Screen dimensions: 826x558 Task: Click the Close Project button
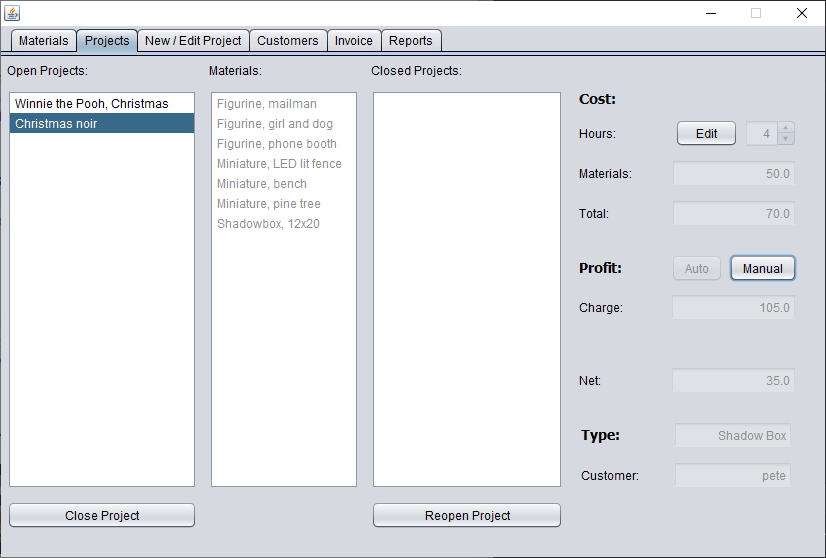click(102, 515)
